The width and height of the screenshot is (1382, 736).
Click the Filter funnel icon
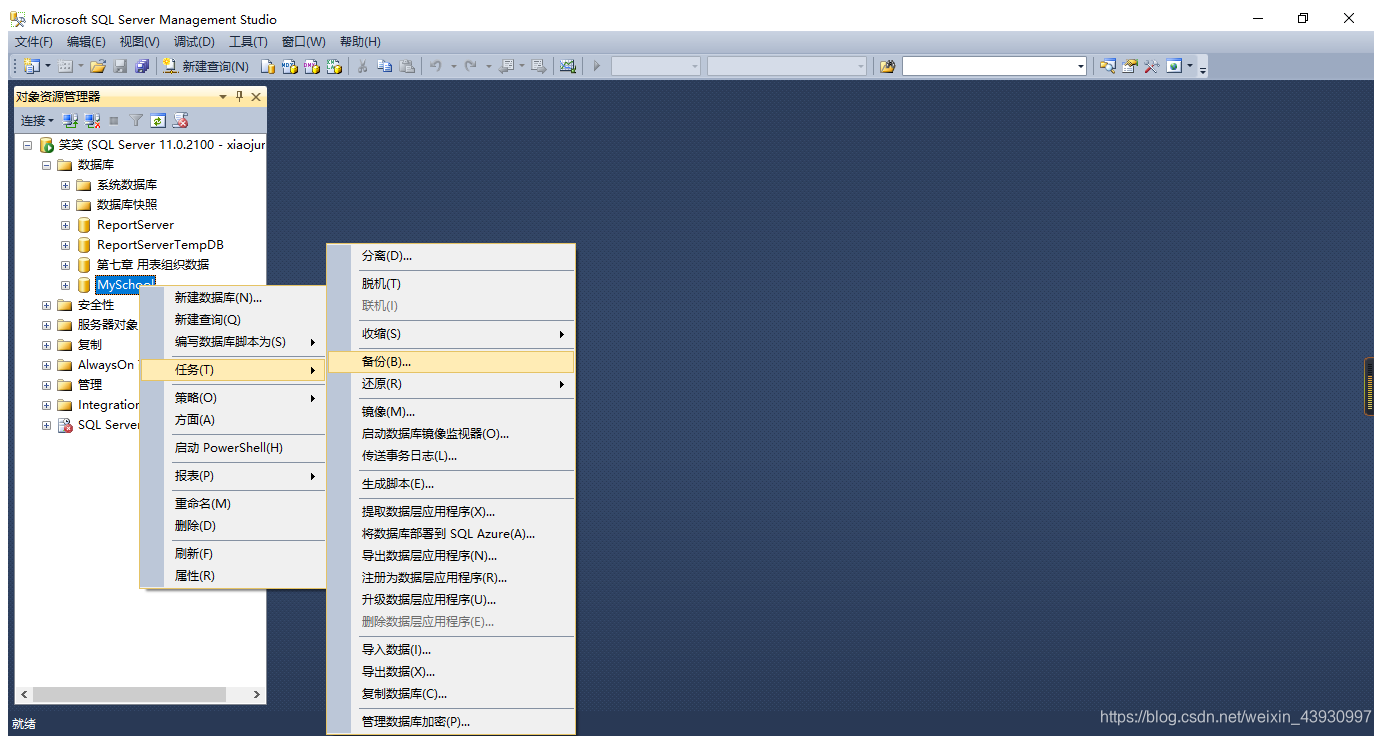click(x=136, y=120)
